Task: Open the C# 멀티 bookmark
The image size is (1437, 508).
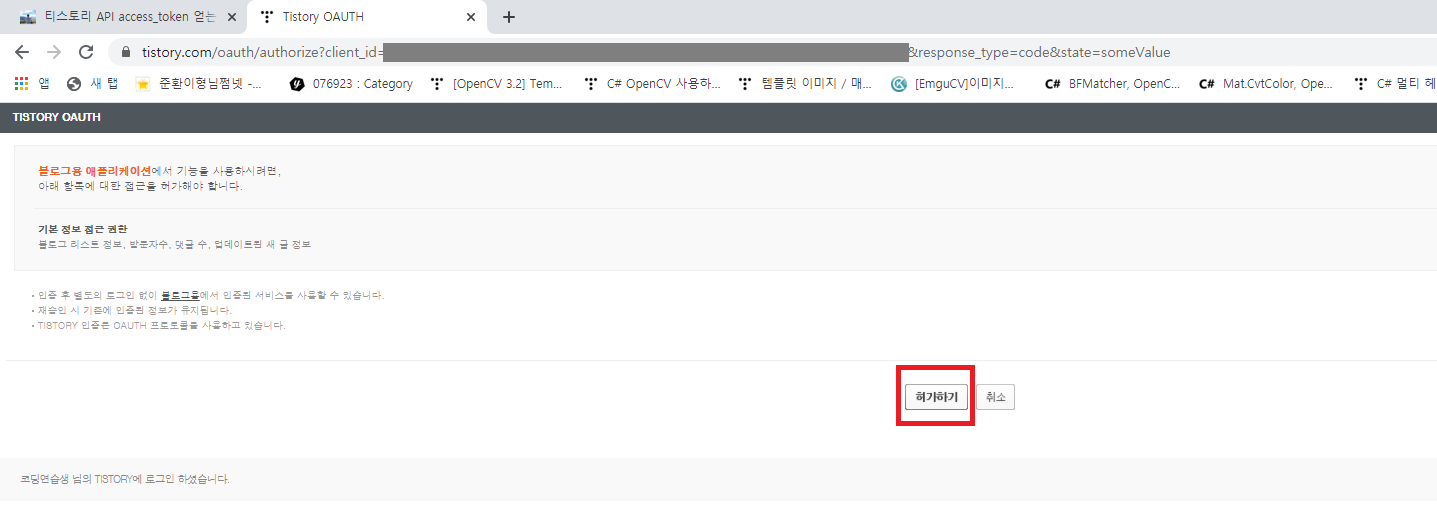Action: [1394, 84]
